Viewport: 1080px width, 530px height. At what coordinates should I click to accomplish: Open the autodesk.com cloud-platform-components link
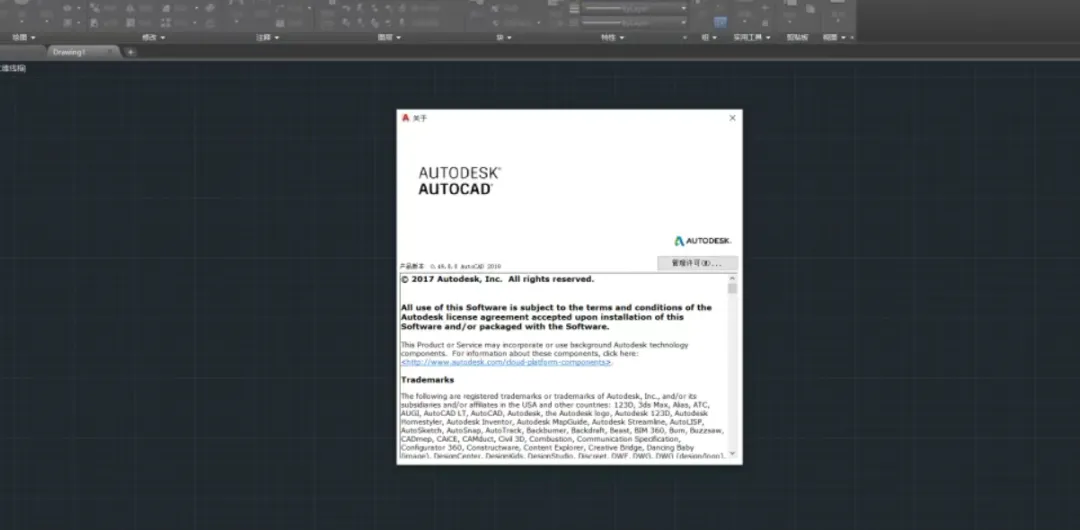pos(506,362)
